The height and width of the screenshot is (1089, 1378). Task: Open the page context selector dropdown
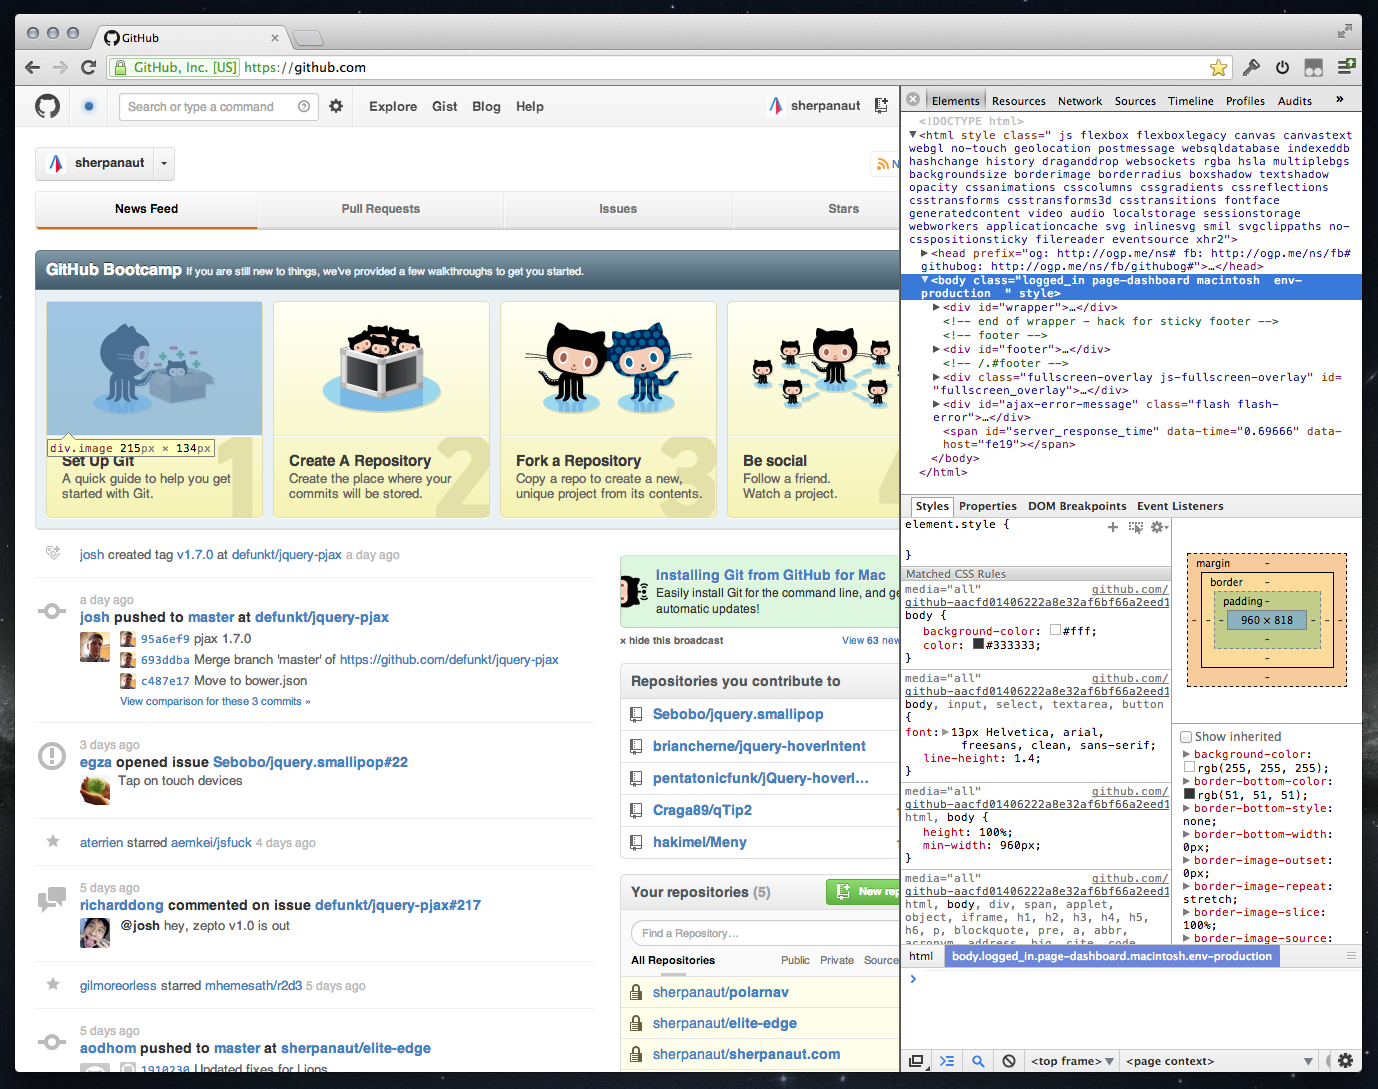tap(1220, 1061)
